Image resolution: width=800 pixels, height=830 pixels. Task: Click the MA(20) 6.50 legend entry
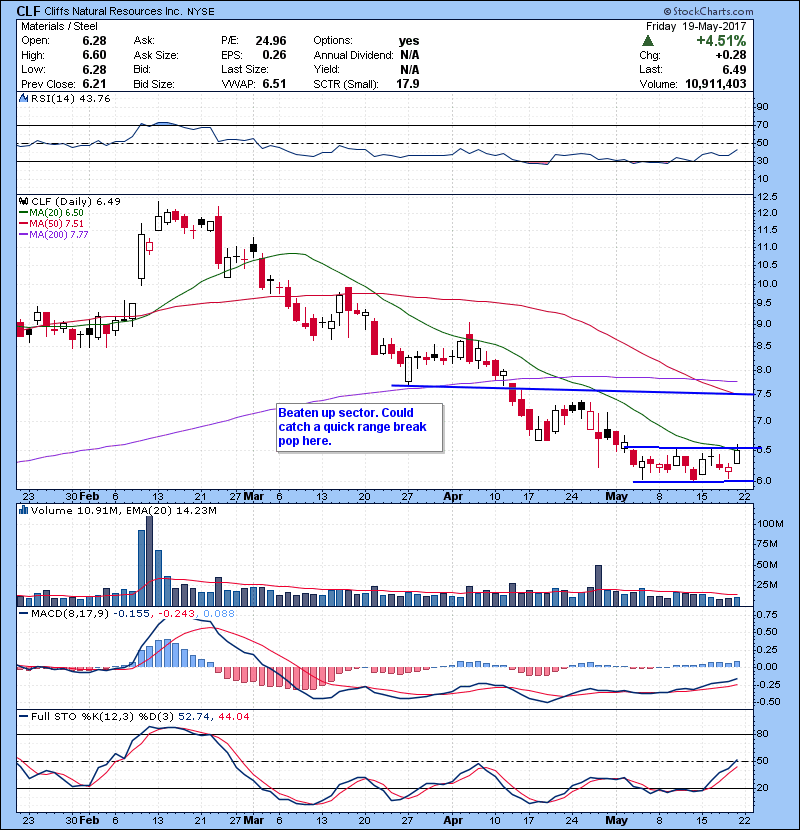[x=51, y=212]
